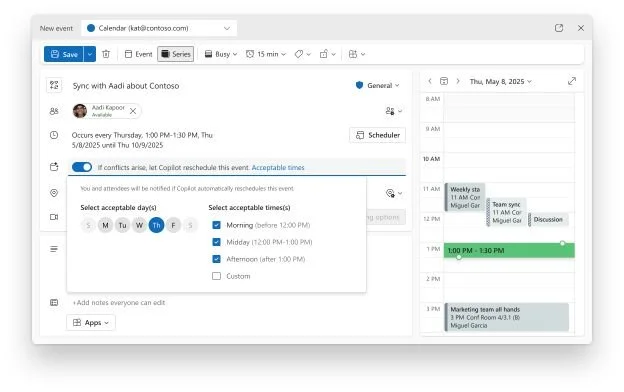Image resolution: width=624 pixels, height=392 pixels.
Task: Toggle Thursday as acceptable day
Action: tap(156, 225)
